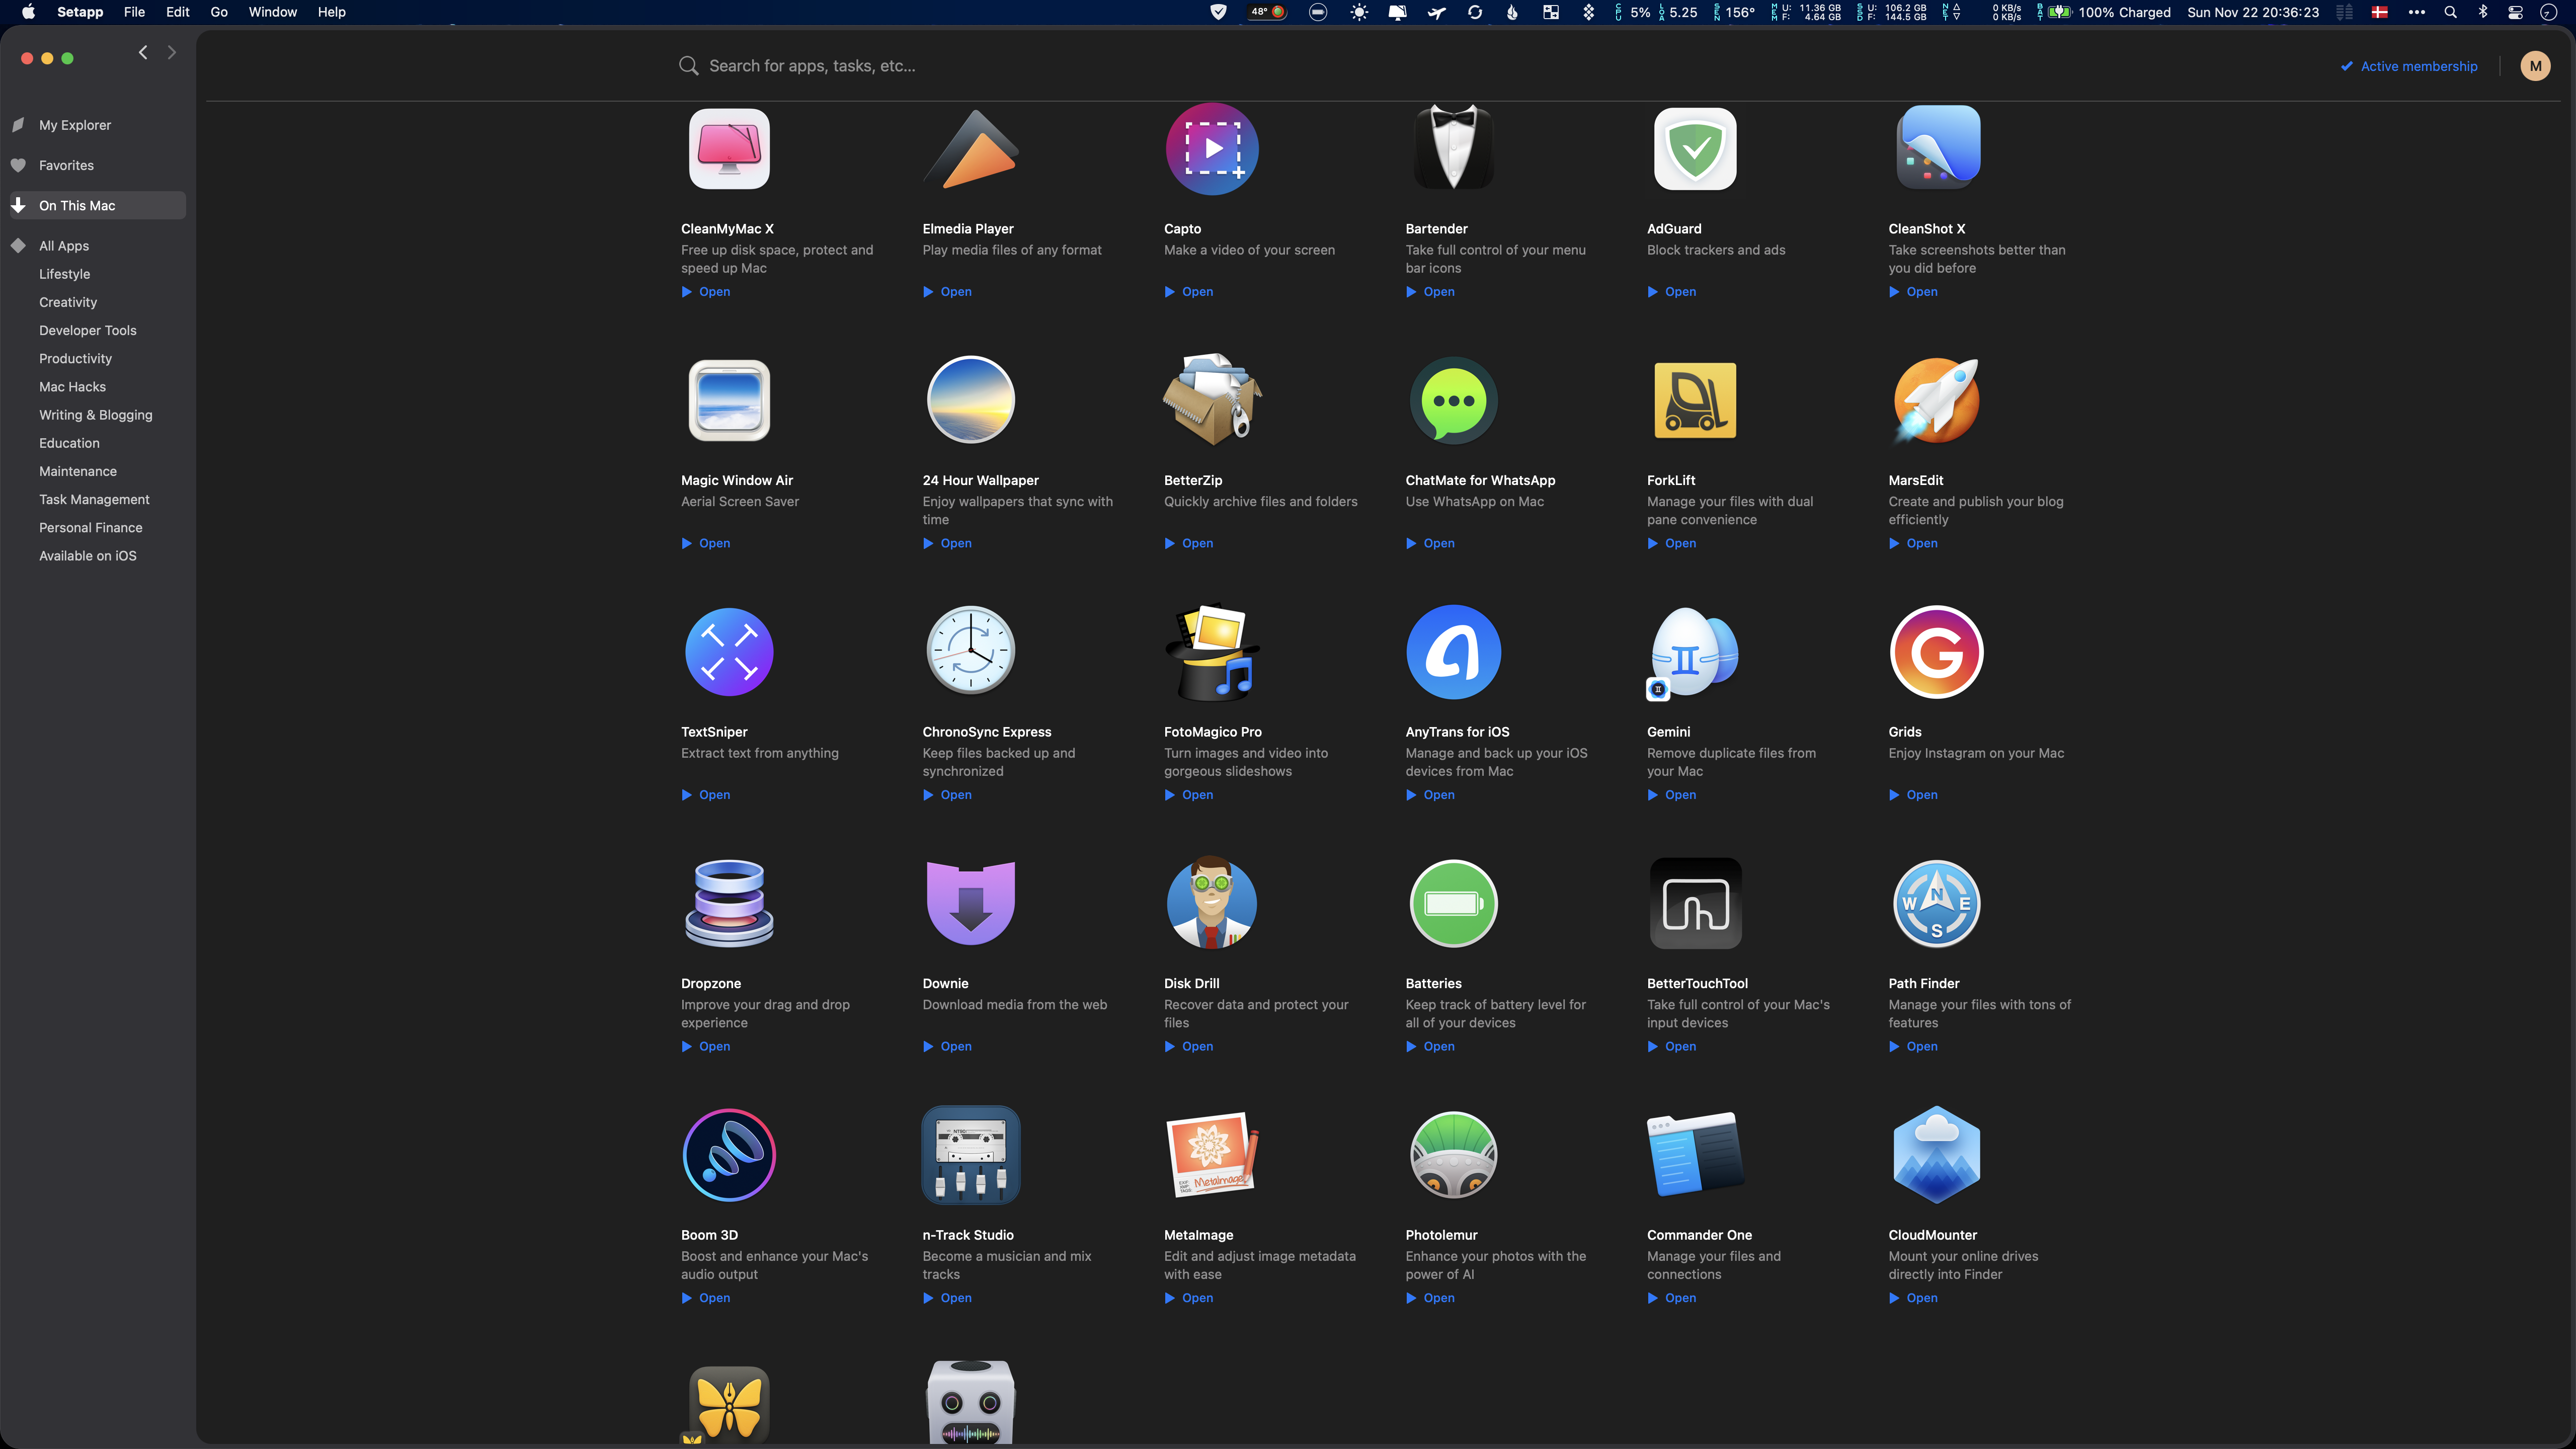
Task: Click Open link under Gemini
Action: pyautogui.click(x=1672, y=795)
